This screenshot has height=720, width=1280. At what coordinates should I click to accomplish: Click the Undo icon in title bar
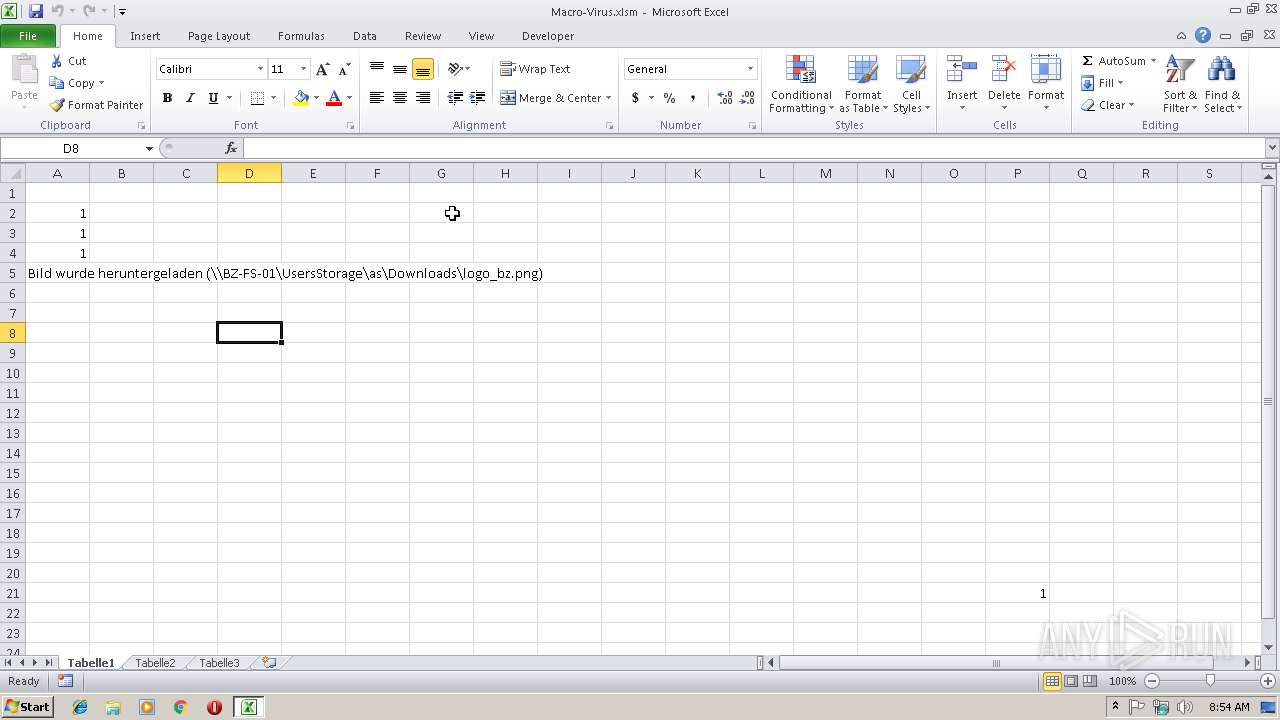tap(57, 11)
